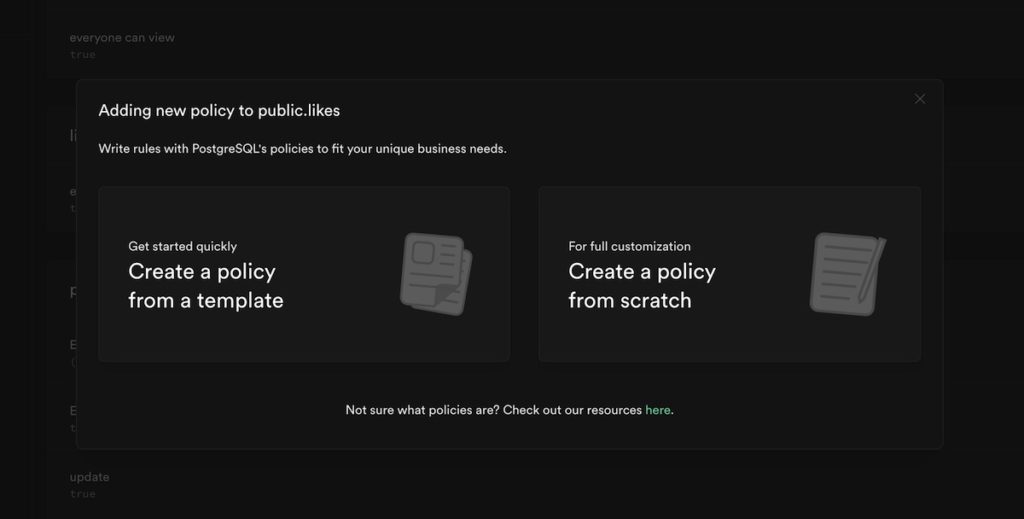Click 'For full customization' label
1024x519 pixels.
pos(630,246)
